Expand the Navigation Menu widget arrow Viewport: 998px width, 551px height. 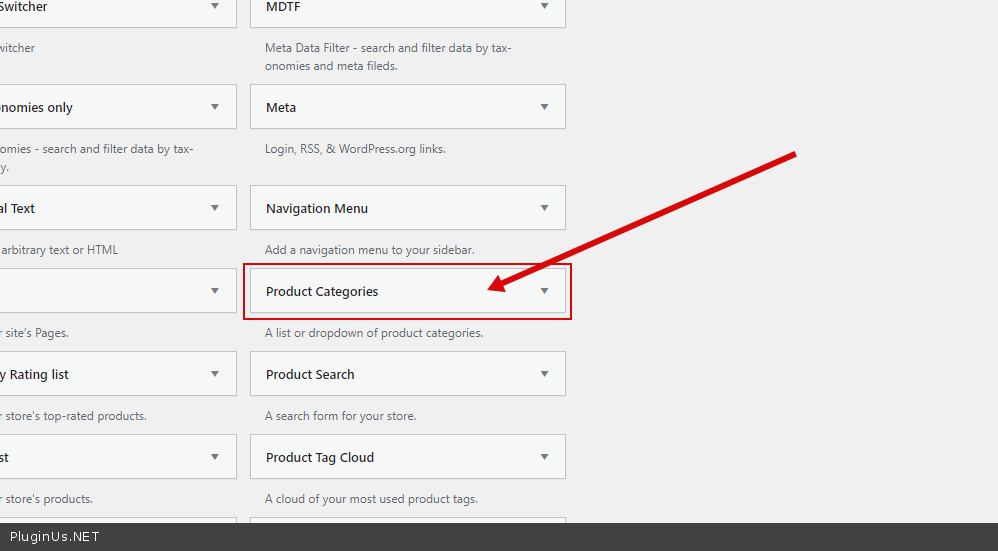coord(544,208)
